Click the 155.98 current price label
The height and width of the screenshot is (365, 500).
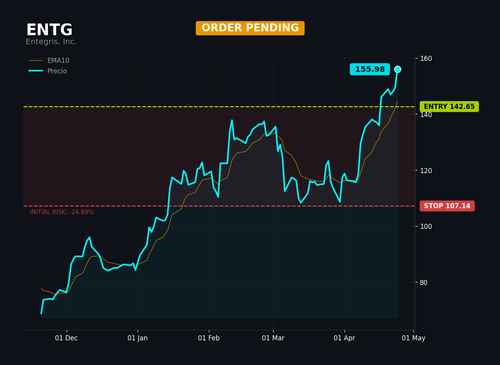pos(370,69)
